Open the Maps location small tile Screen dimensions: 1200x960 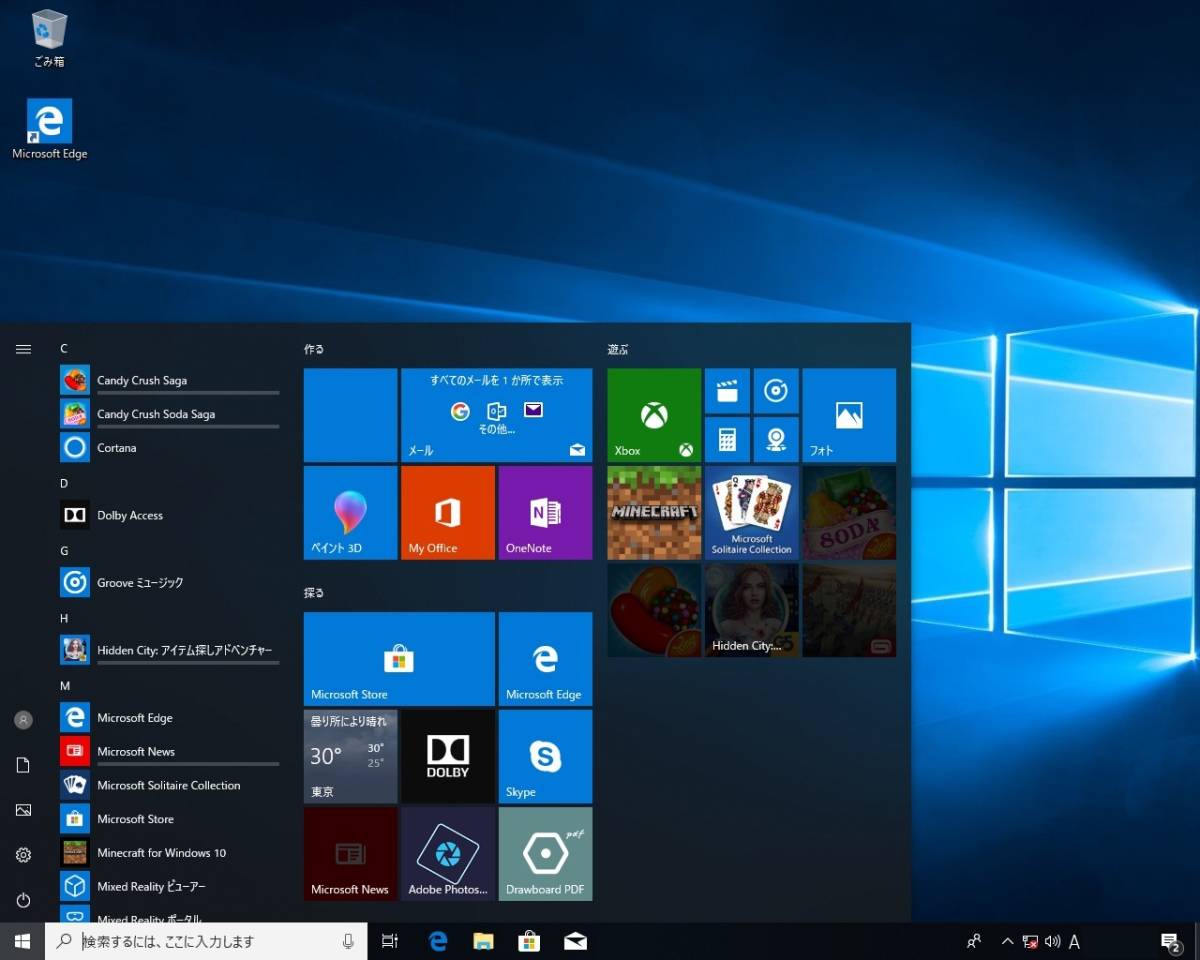tap(776, 440)
